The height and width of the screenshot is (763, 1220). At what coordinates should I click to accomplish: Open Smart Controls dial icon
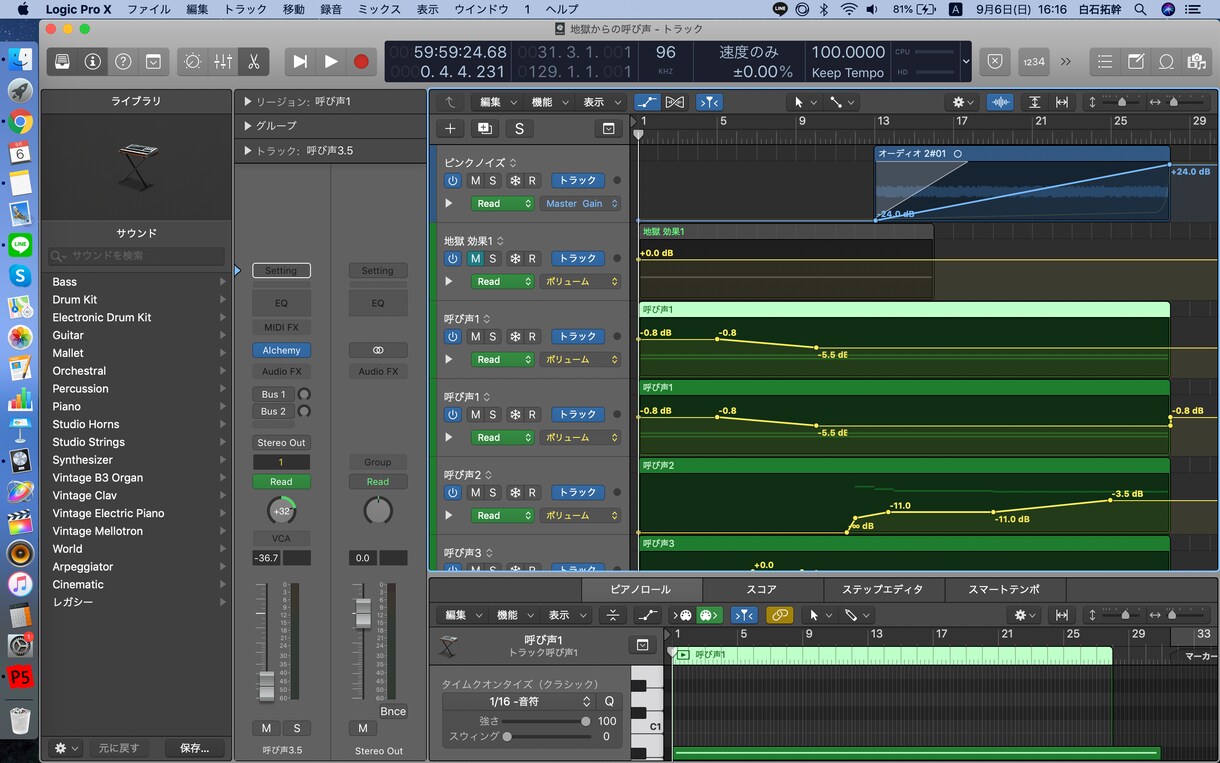coord(193,61)
